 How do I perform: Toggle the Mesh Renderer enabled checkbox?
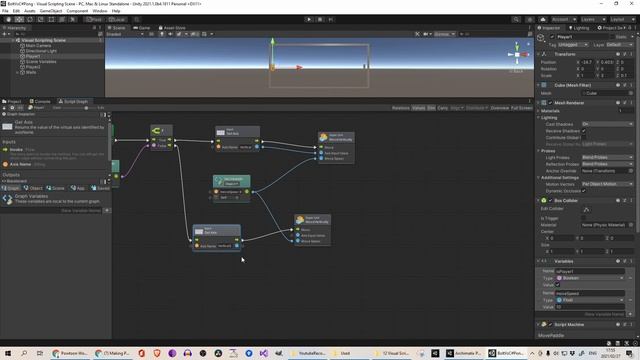click(x=550, y=103)
